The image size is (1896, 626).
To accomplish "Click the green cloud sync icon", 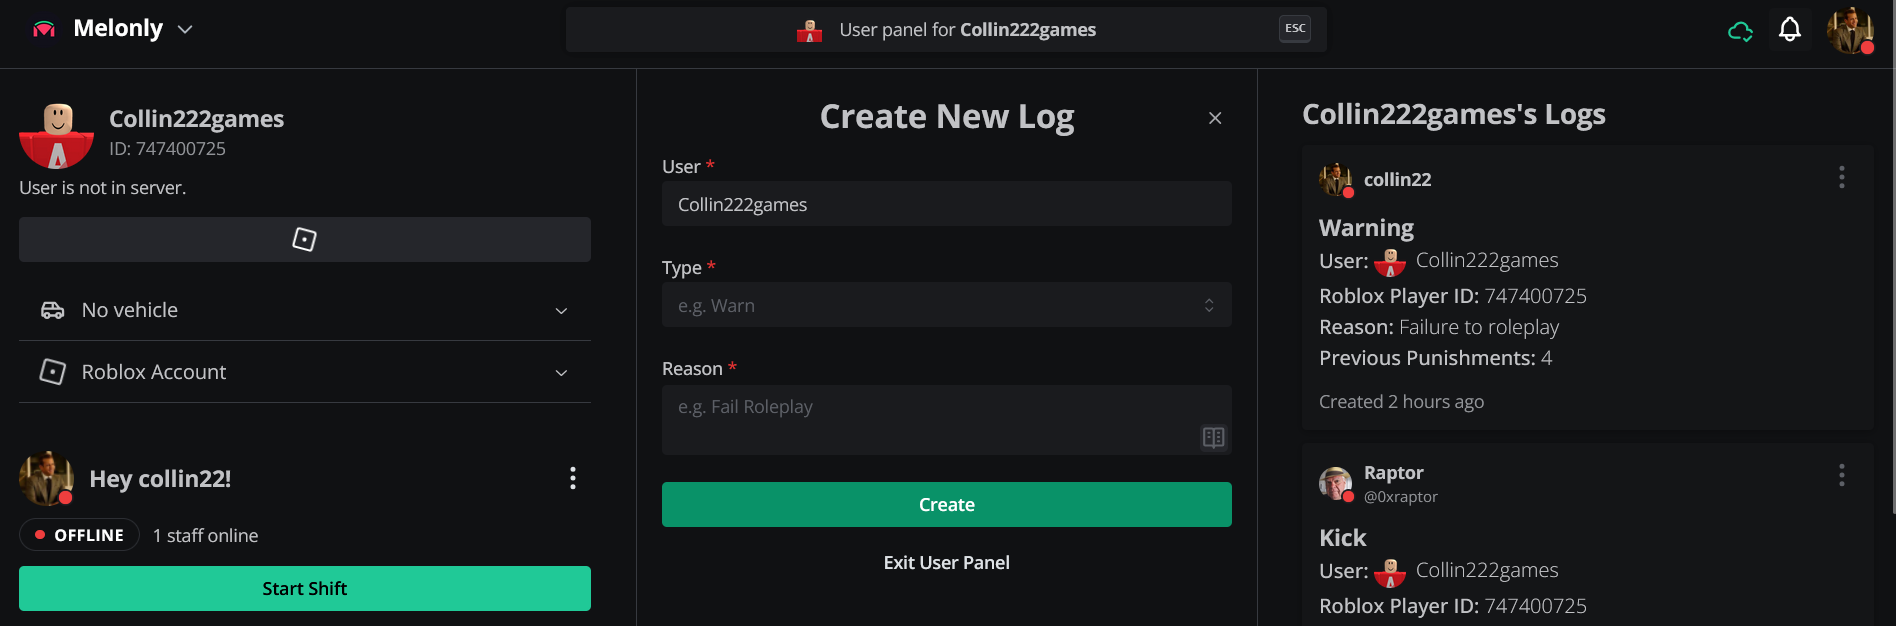I will (1739, 31).
